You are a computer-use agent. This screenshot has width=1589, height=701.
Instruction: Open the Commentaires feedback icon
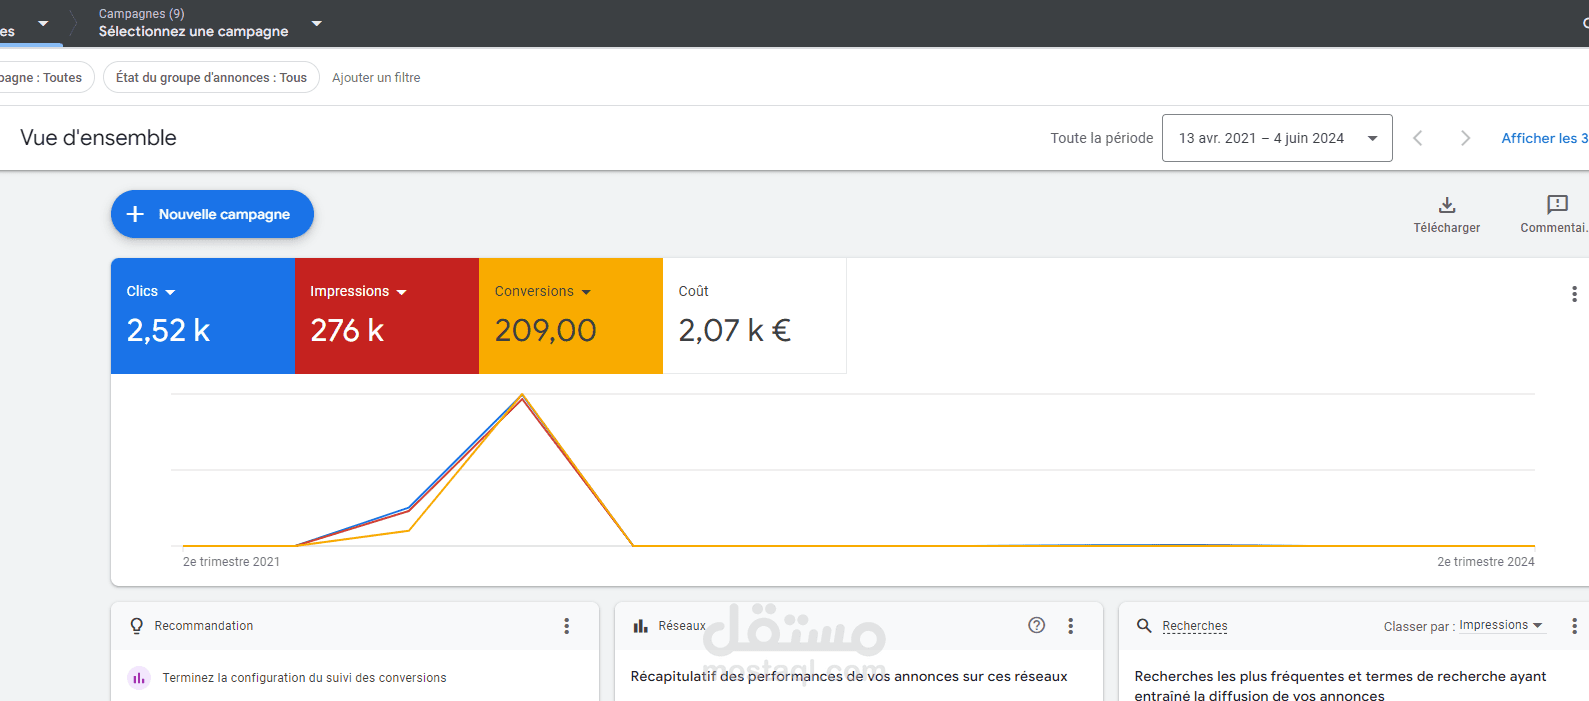pyautogui.click(x=1557, y=205)
